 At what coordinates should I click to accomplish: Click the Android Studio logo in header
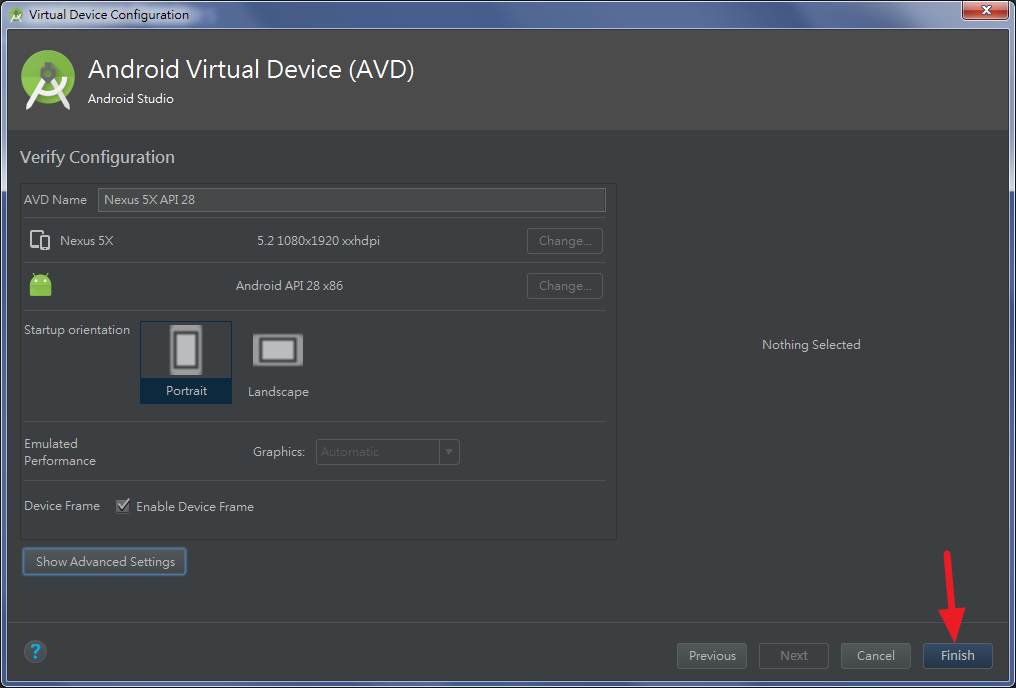(x=48, y=80)
